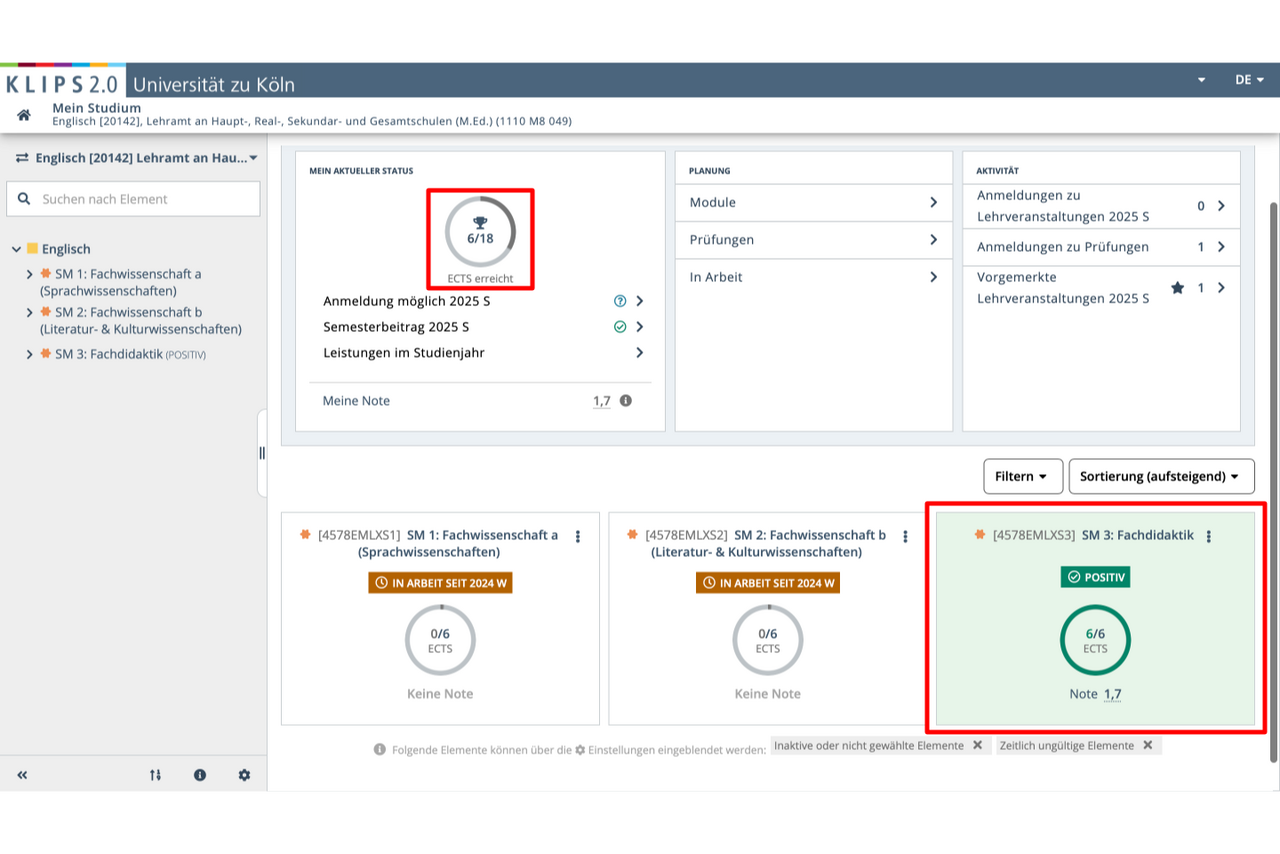
Task: Click star icon in Vorgemerkte Lehrveranstaltungen row
Action: coord(1177,288)
